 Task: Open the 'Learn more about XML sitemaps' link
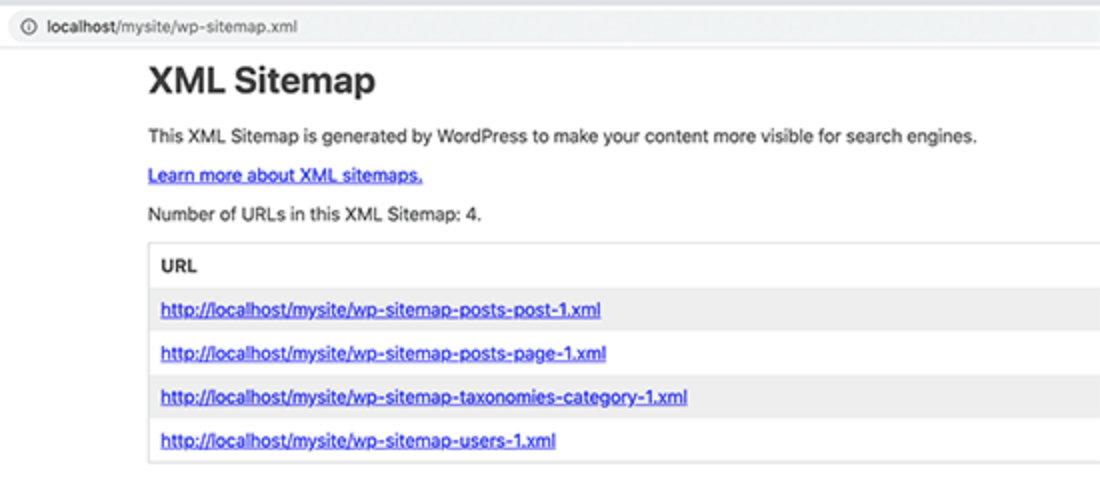285,176
